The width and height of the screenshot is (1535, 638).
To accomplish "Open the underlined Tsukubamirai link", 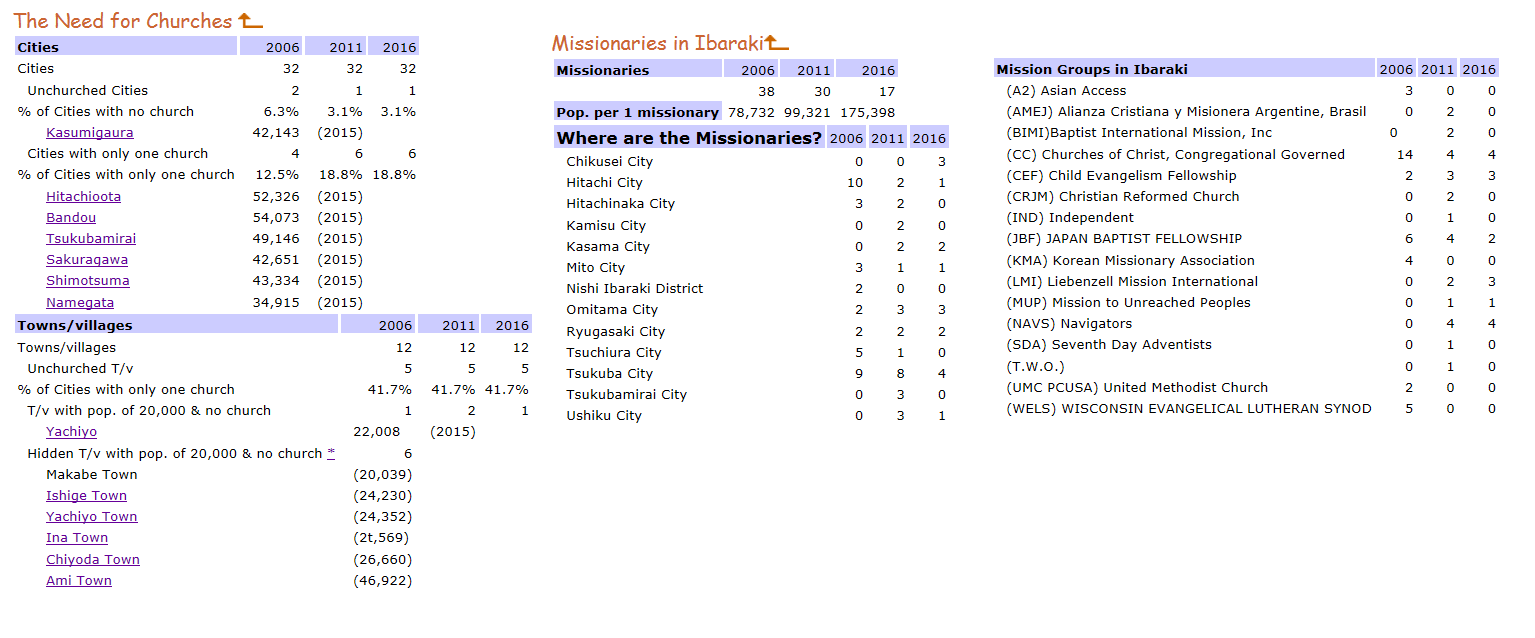I will coord(91,239).
